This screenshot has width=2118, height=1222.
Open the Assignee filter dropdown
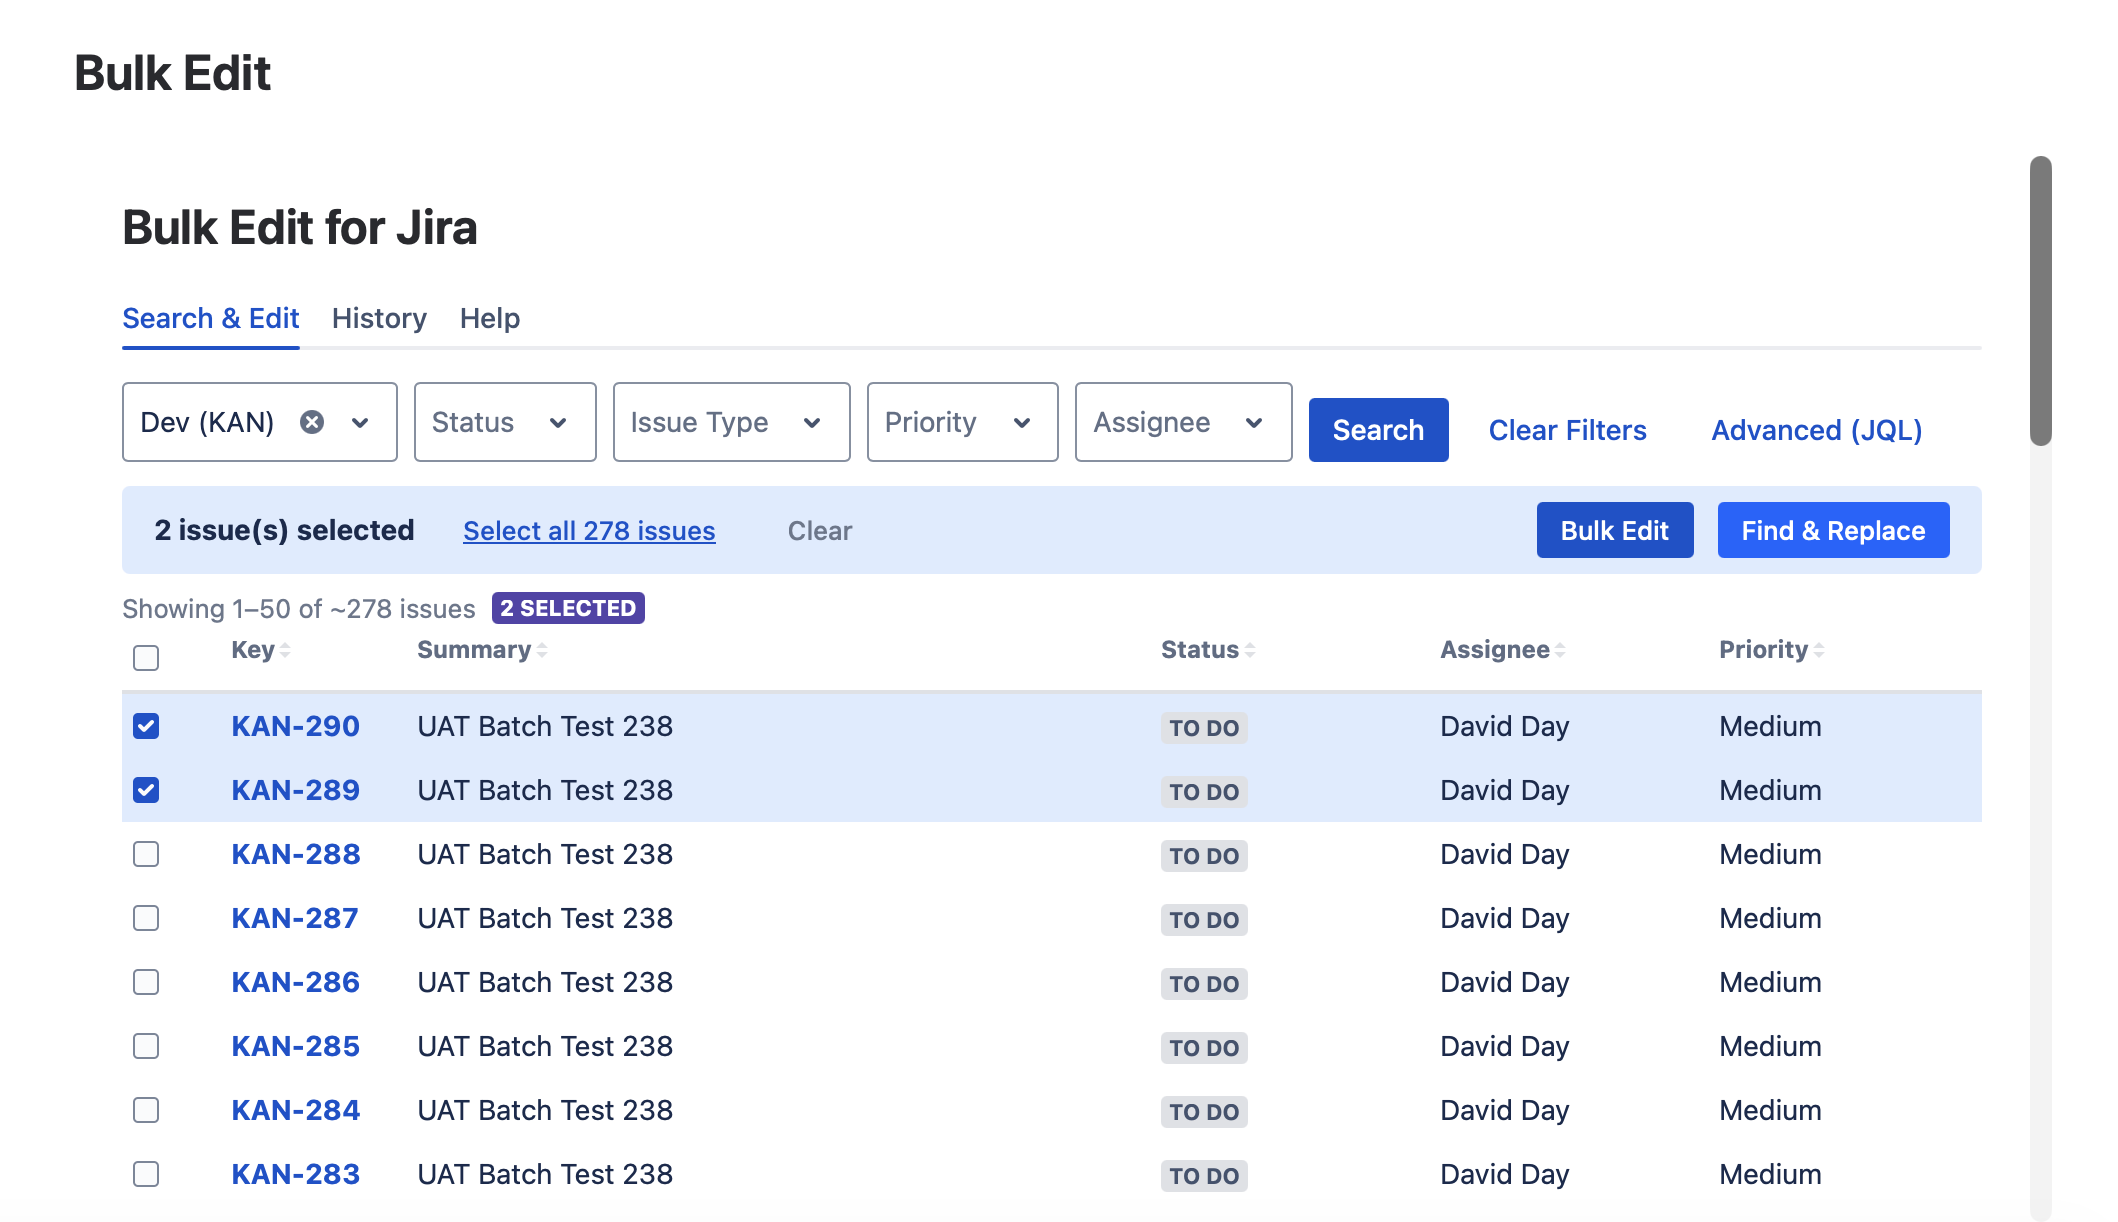[1183, 422]
